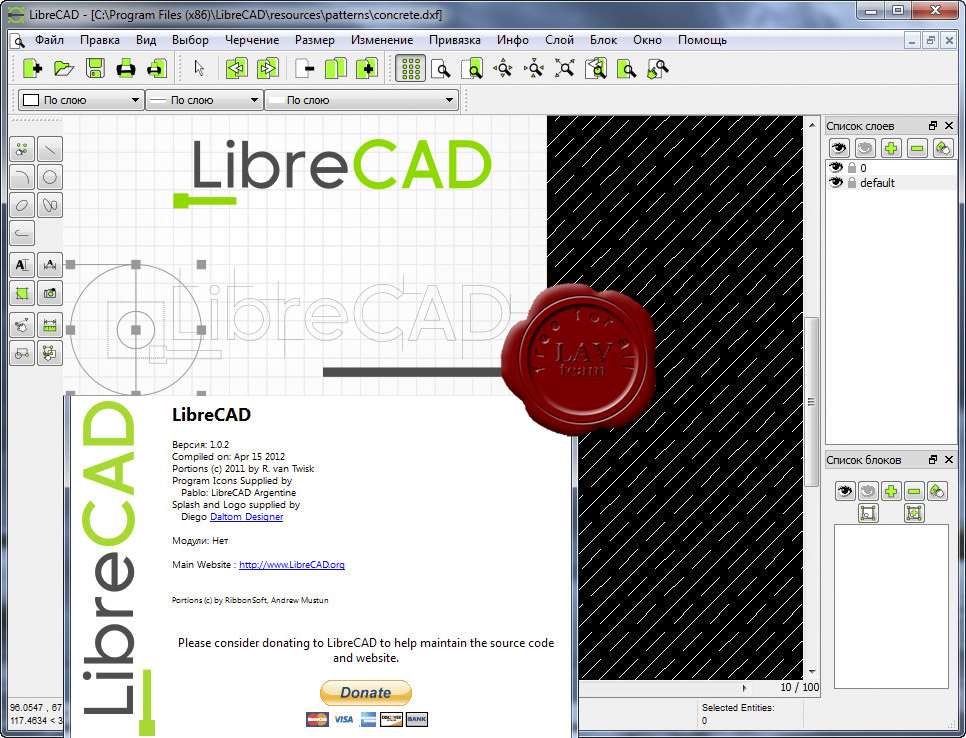Show all blocks in block list
Image resolution: width=966 pixels, height=738 pixels.
click(x=845, y=491)
